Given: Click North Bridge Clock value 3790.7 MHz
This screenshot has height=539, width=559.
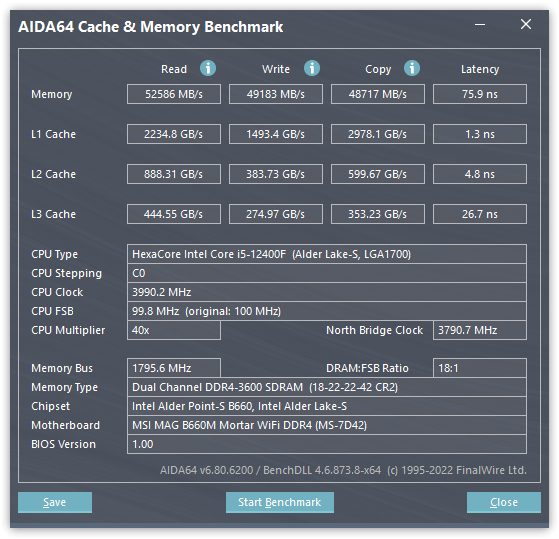Looking at the screenshot, I should 480,330.
